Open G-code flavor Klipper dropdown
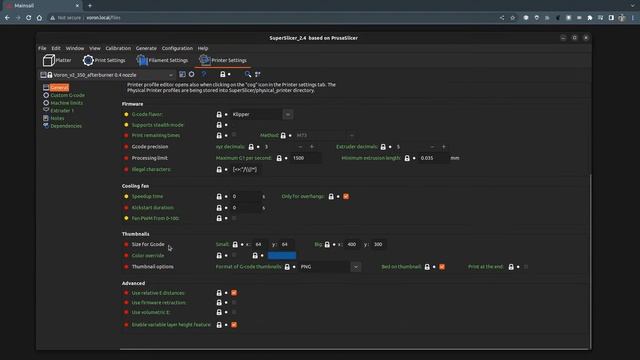Image resolution: width=640 pixels, height=360 pixels. click(288, 114)
